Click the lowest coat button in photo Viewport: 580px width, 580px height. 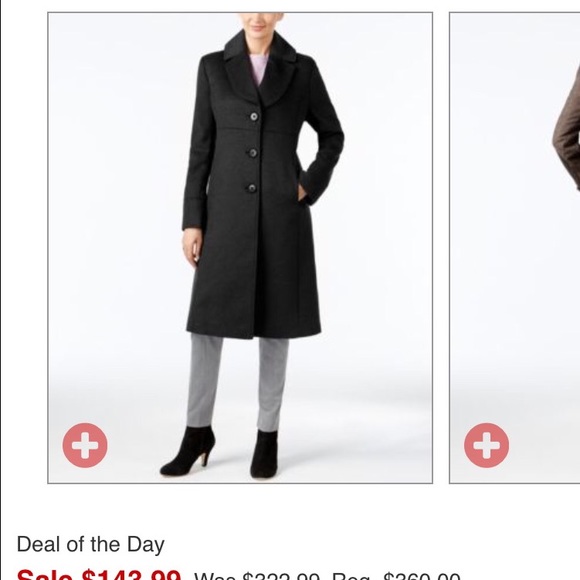click(x=252, y=188)
